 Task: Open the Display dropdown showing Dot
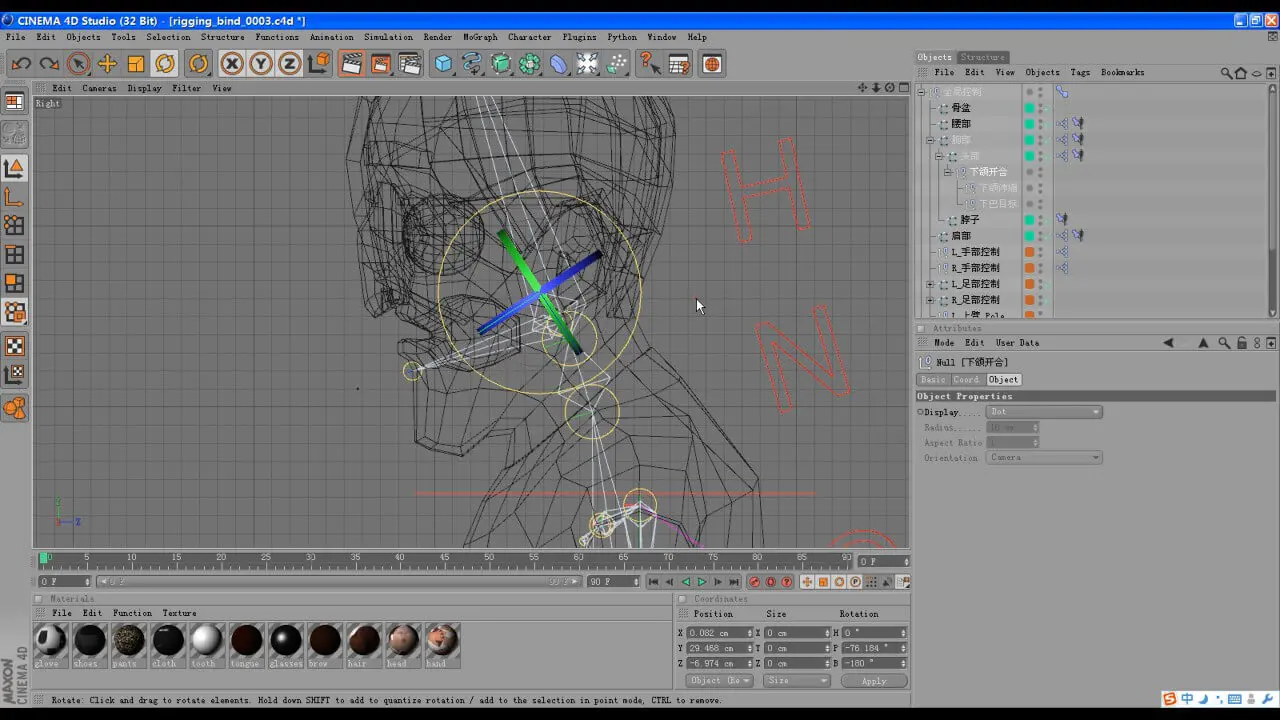coord(1044,412)
